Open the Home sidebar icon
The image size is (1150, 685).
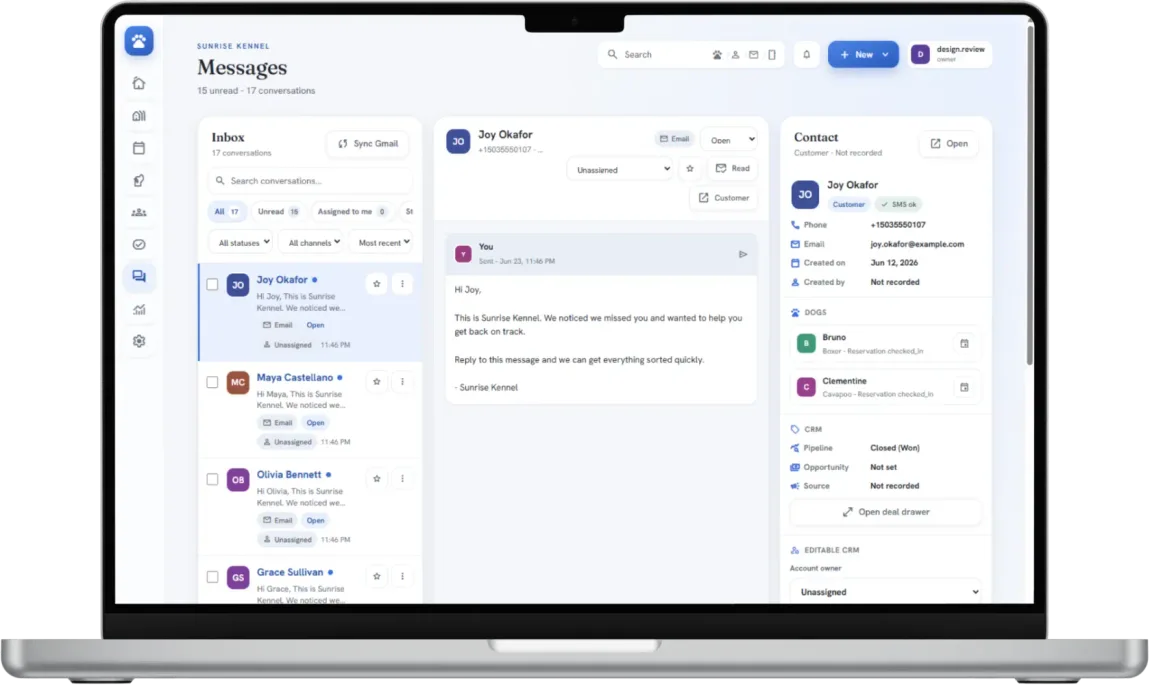point(139,83)
